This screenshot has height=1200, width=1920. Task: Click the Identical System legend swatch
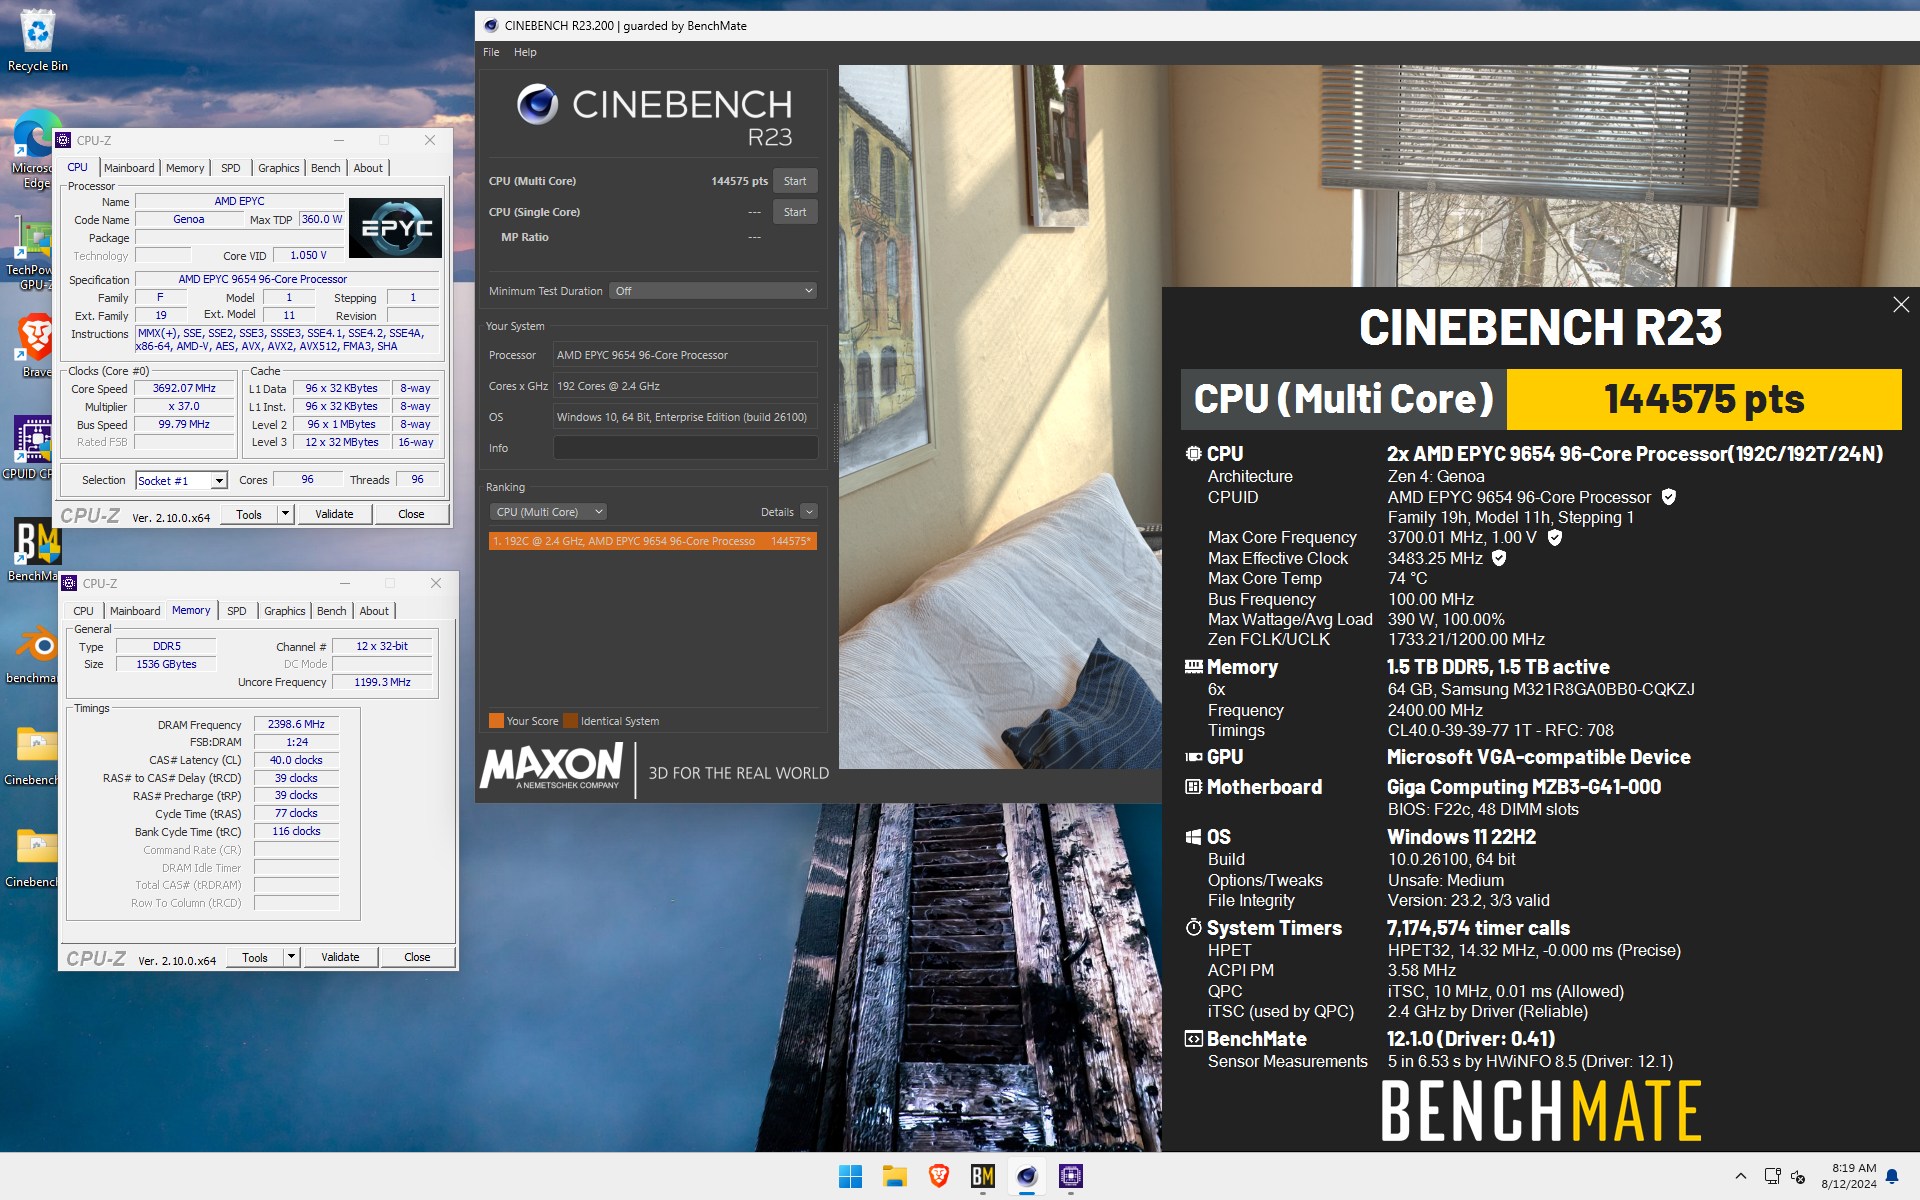click(x=570, y=721)
